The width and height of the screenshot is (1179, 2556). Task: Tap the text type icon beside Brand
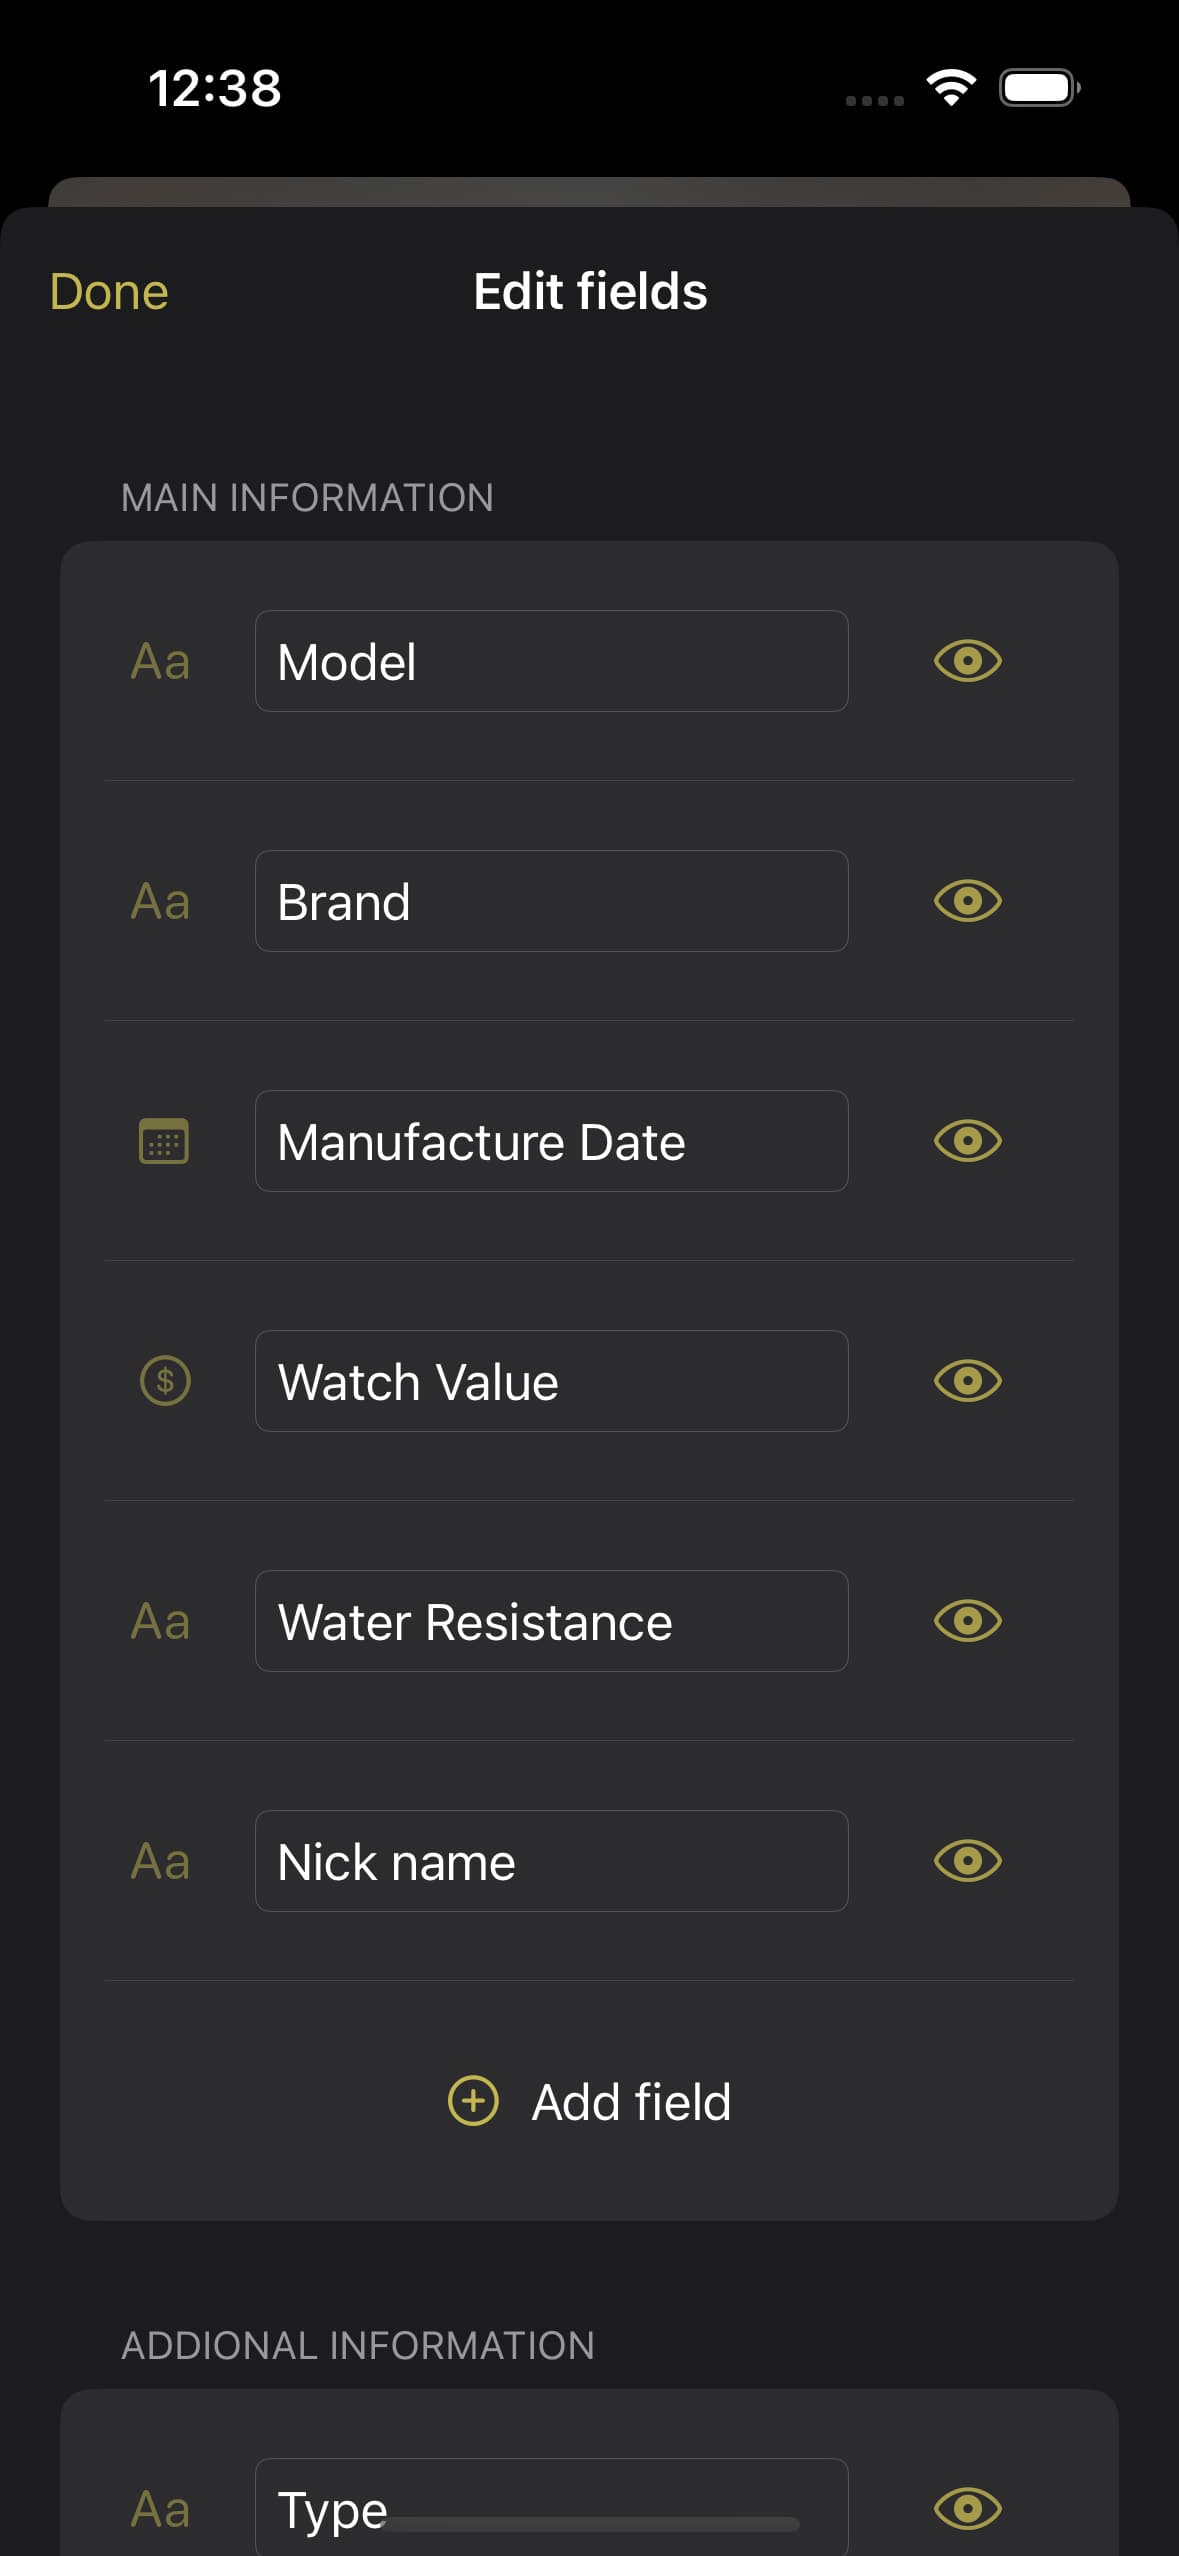160,902
